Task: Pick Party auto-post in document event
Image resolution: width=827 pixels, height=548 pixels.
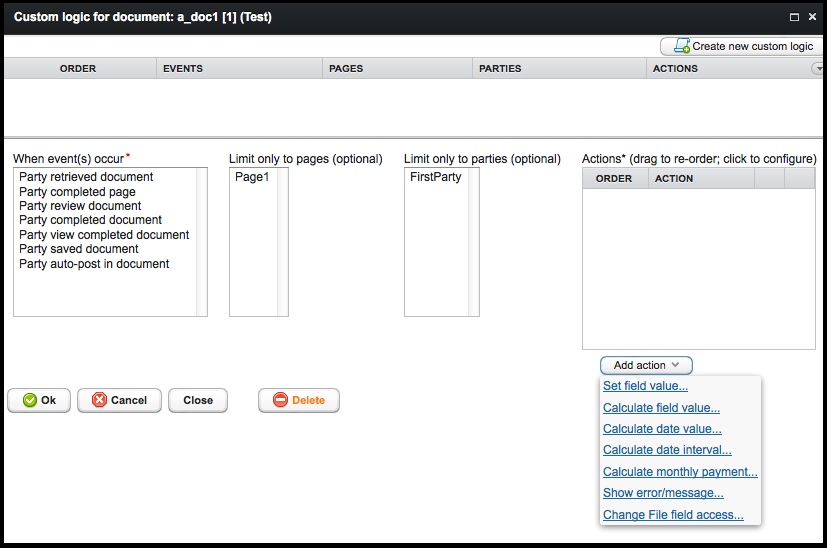Action: coord(94,264)
